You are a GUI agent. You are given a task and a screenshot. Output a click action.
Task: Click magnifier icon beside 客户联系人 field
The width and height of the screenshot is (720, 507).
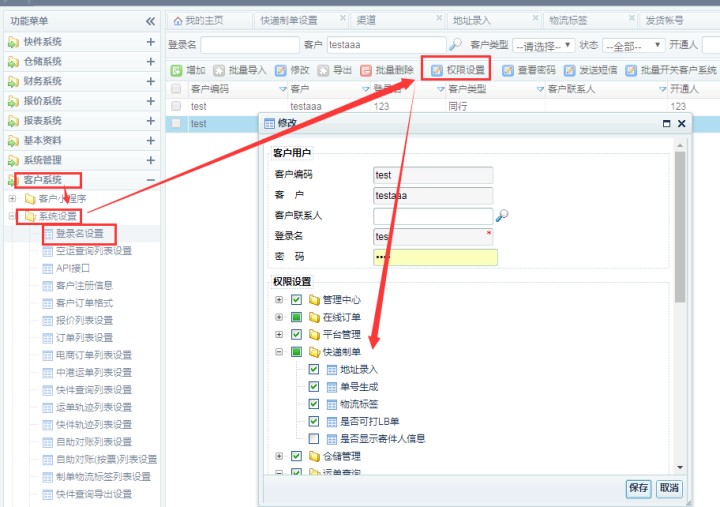coord(502,215)
